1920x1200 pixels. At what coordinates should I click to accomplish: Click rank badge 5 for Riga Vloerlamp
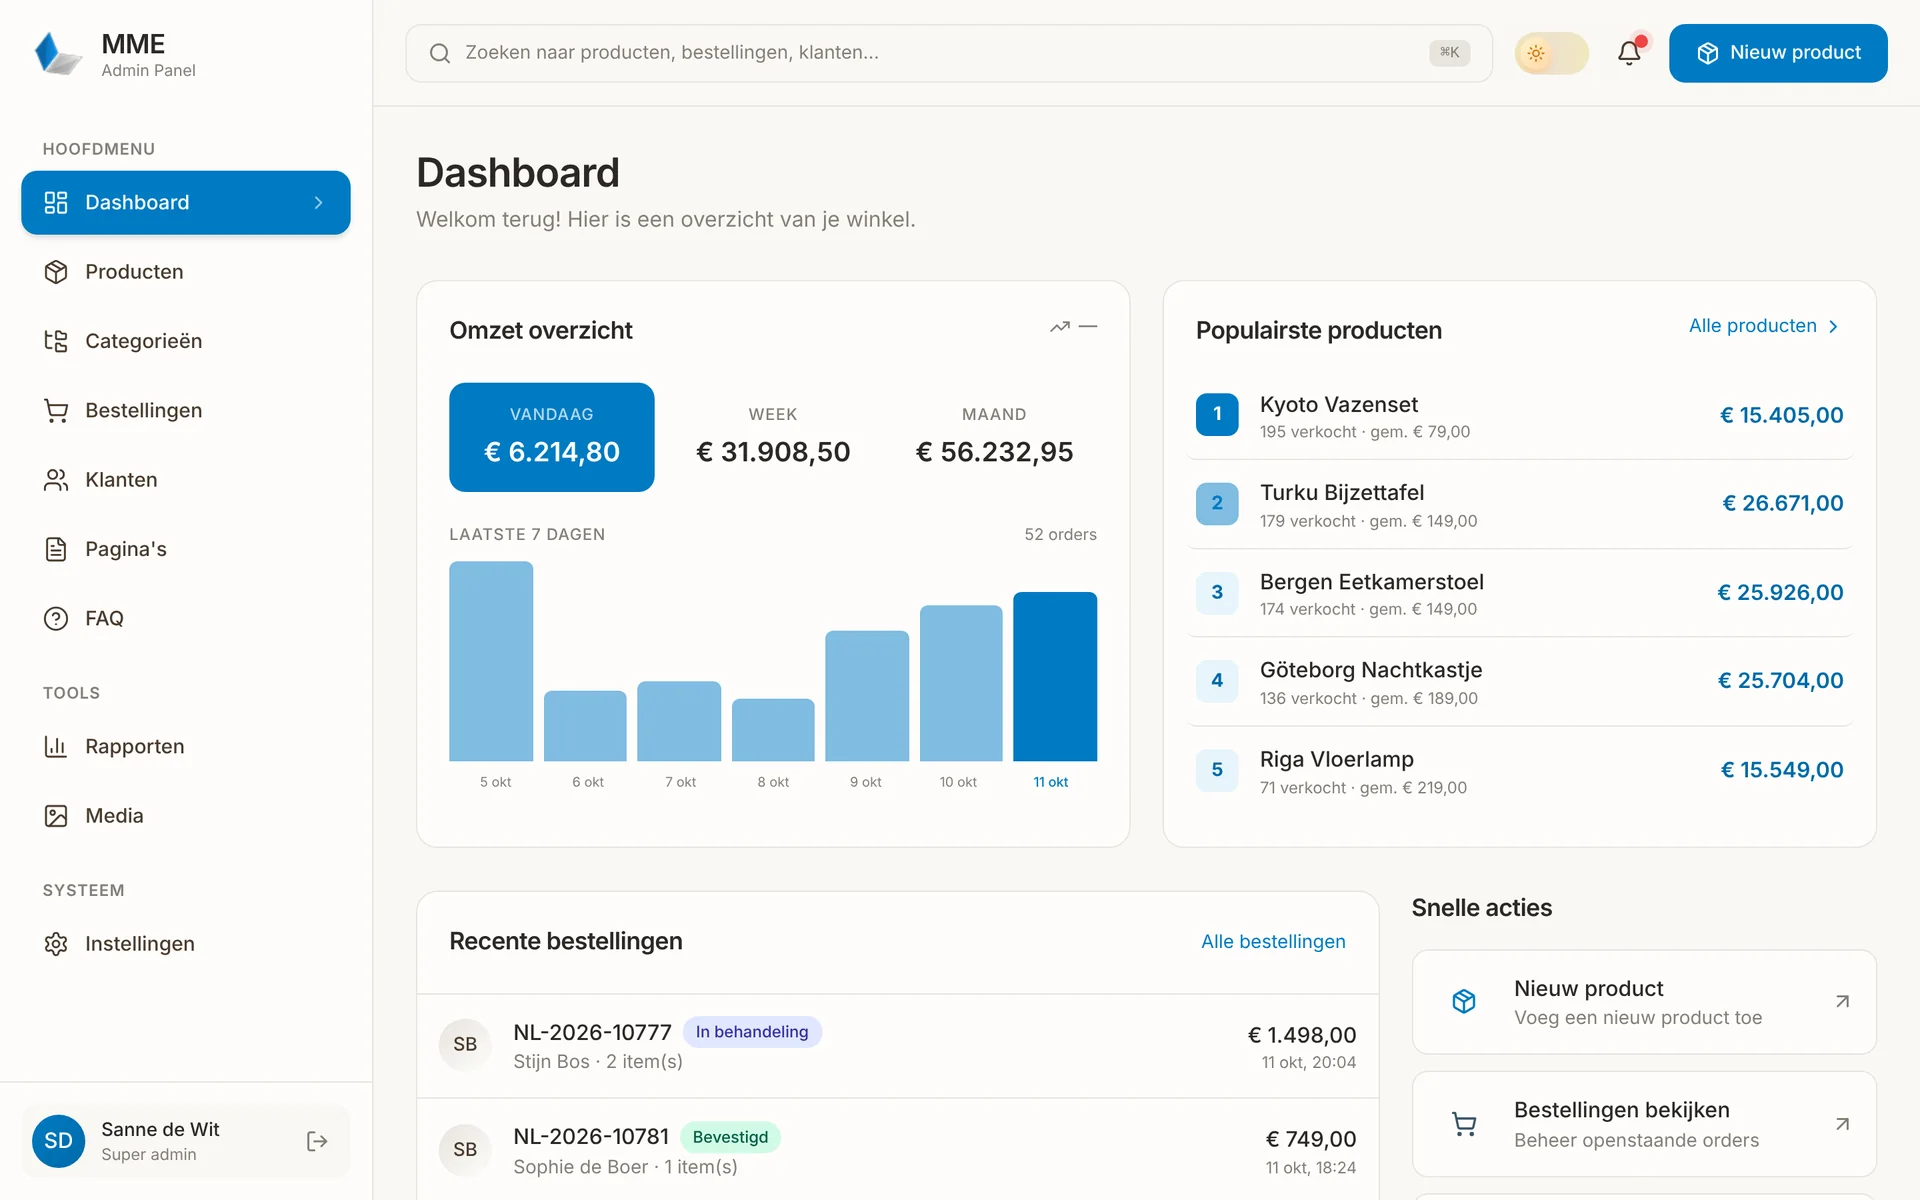click(x=1217, y=770)
